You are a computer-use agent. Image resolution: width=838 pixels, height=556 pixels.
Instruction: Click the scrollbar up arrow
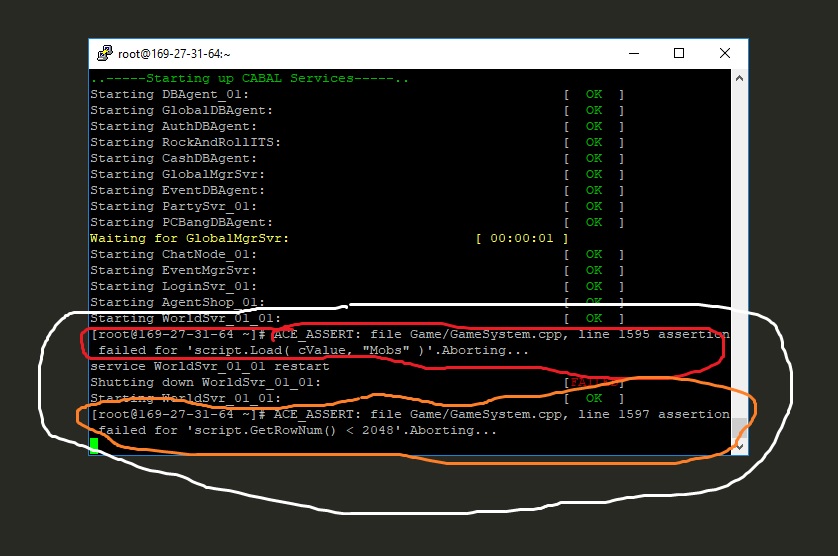coord(739,78)
